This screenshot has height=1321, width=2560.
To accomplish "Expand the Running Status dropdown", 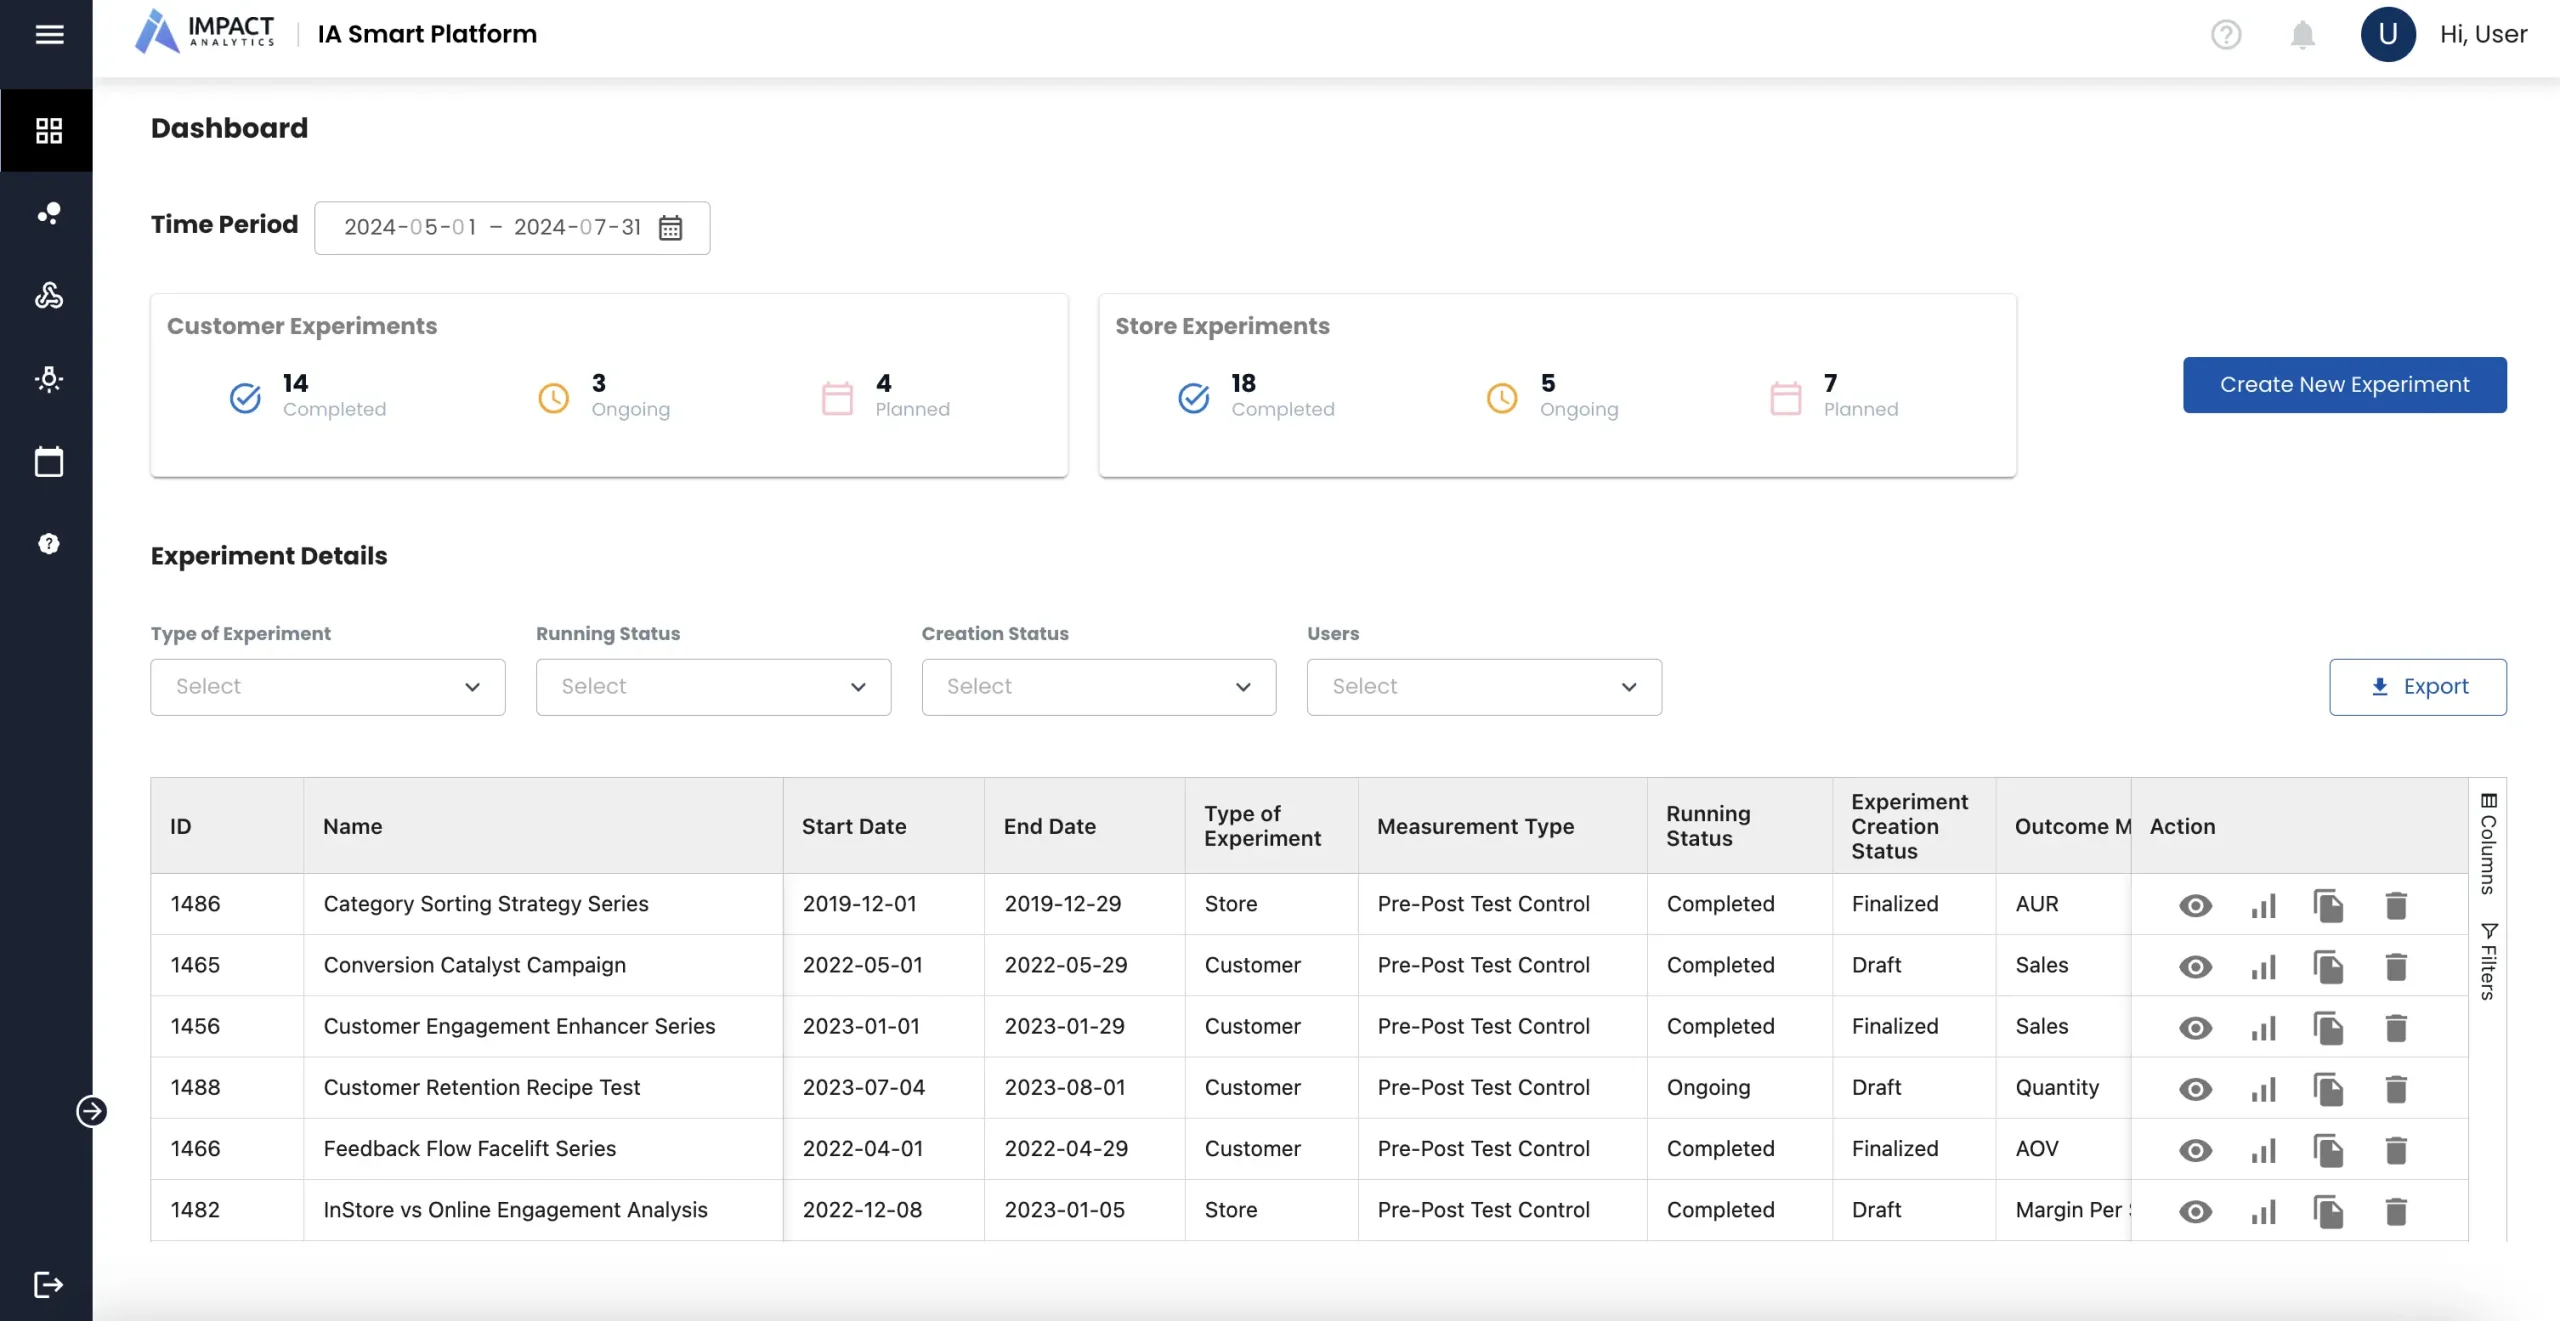I will [x=713, y=687].
